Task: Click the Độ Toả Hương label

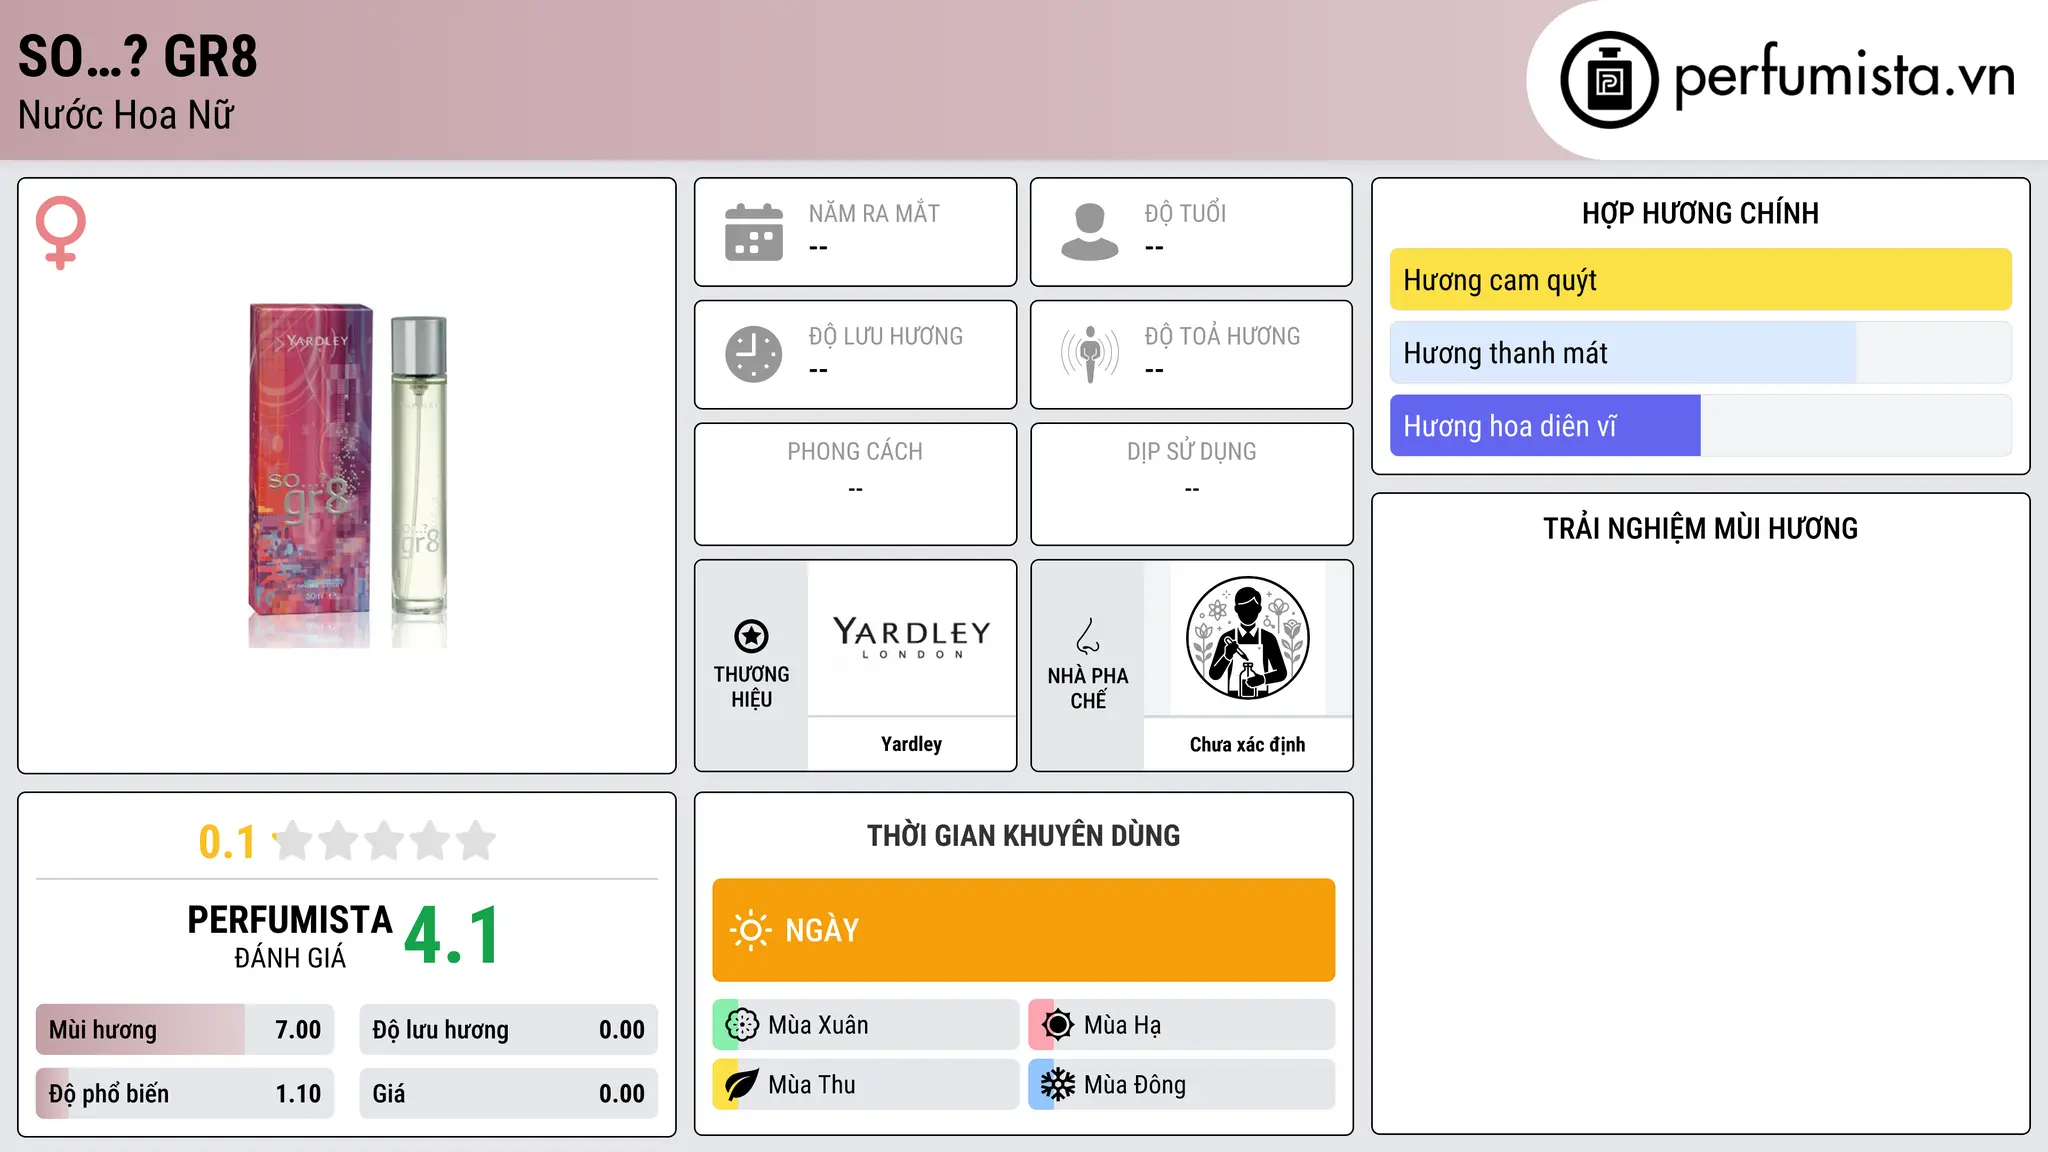Action: pos(1222,336)
